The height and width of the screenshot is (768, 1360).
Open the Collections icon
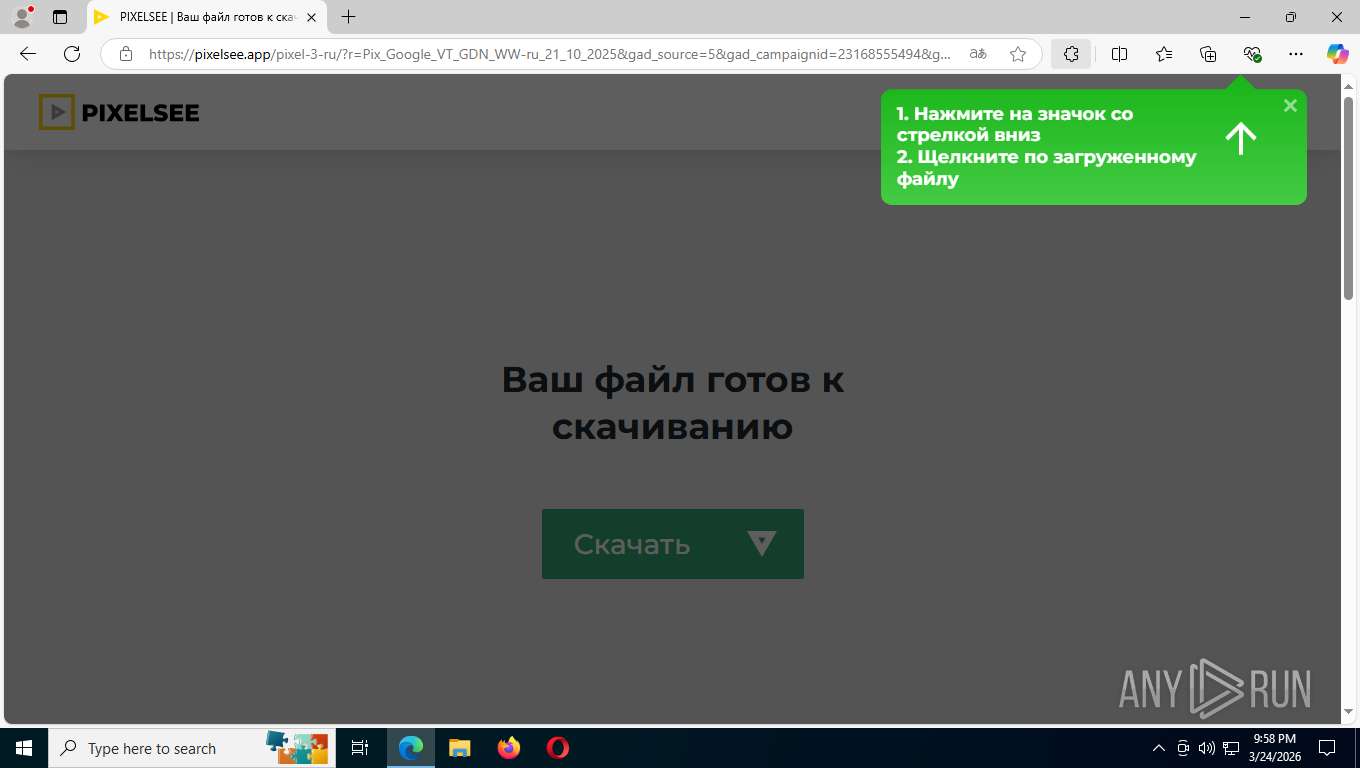(x=1208, y=54)
